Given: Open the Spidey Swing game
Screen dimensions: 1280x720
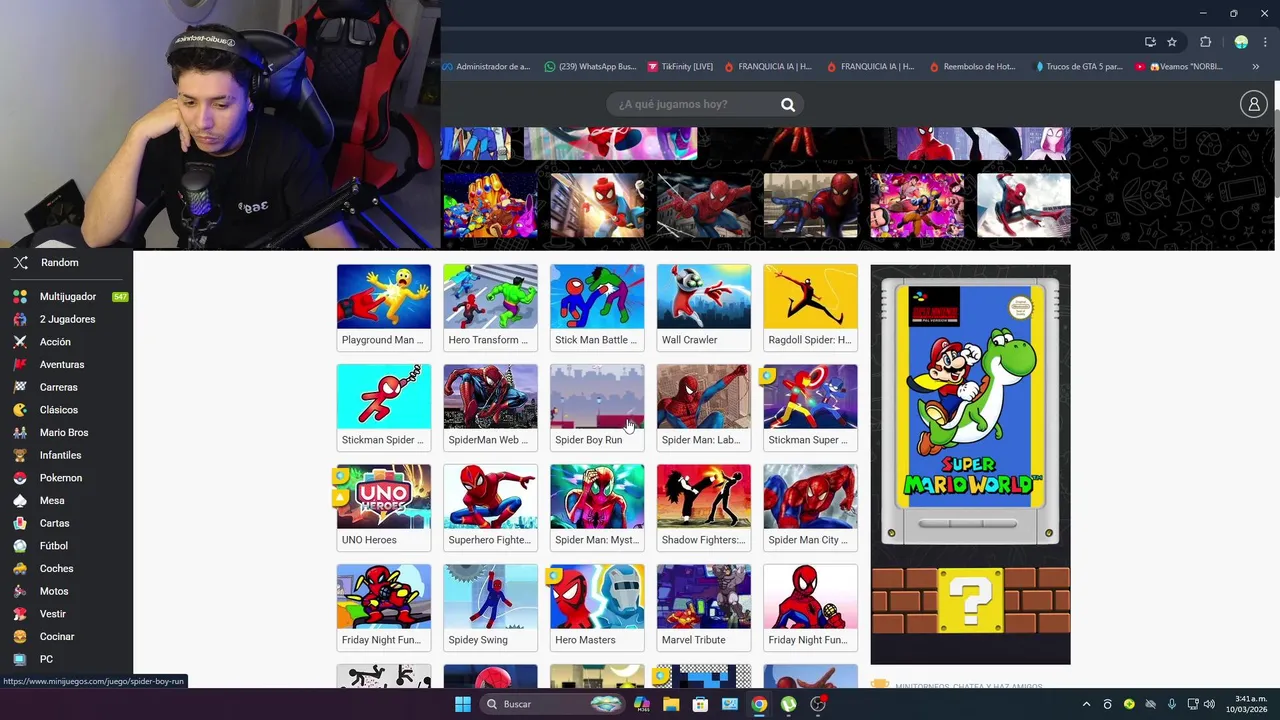Looking at the screenshot, I should (490, 607).
